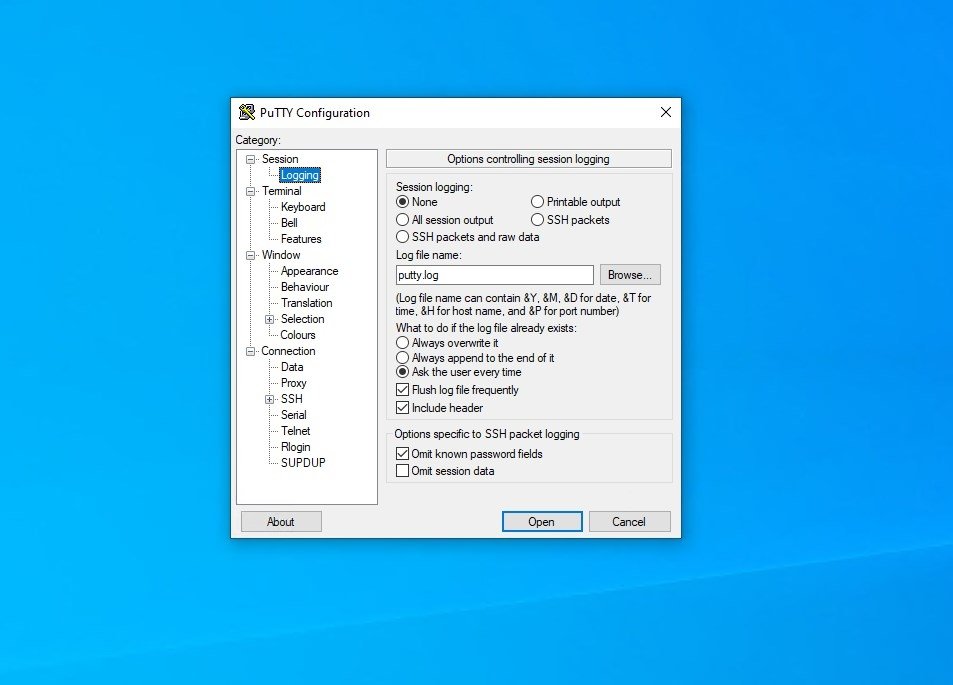The image size is (953, 685).
Task: Click Open to start the session
Action: 542,521
